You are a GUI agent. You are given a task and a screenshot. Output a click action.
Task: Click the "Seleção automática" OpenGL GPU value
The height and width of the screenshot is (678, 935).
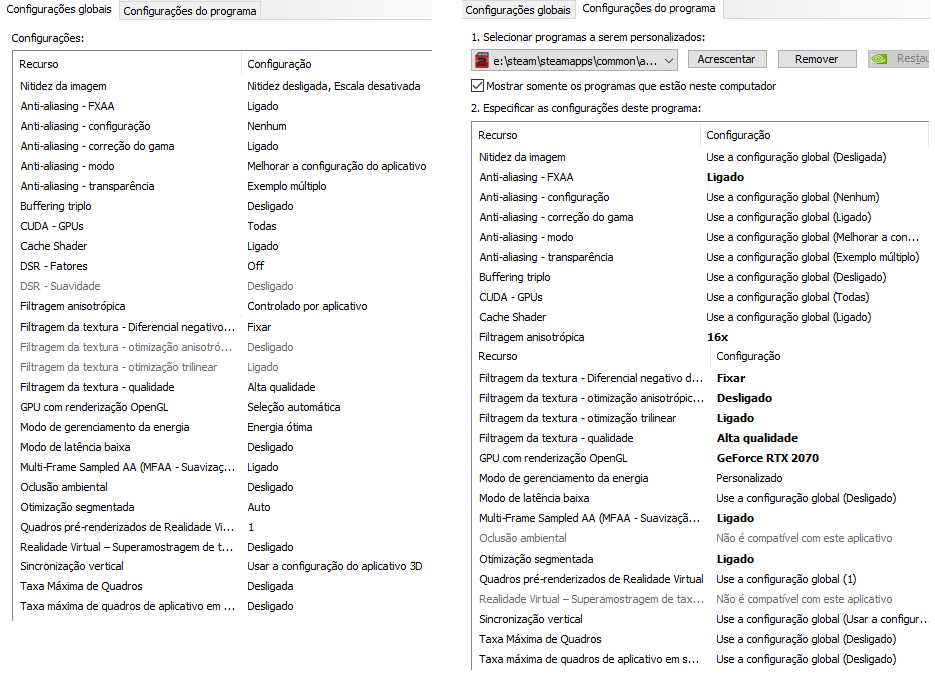click(293, 407)
